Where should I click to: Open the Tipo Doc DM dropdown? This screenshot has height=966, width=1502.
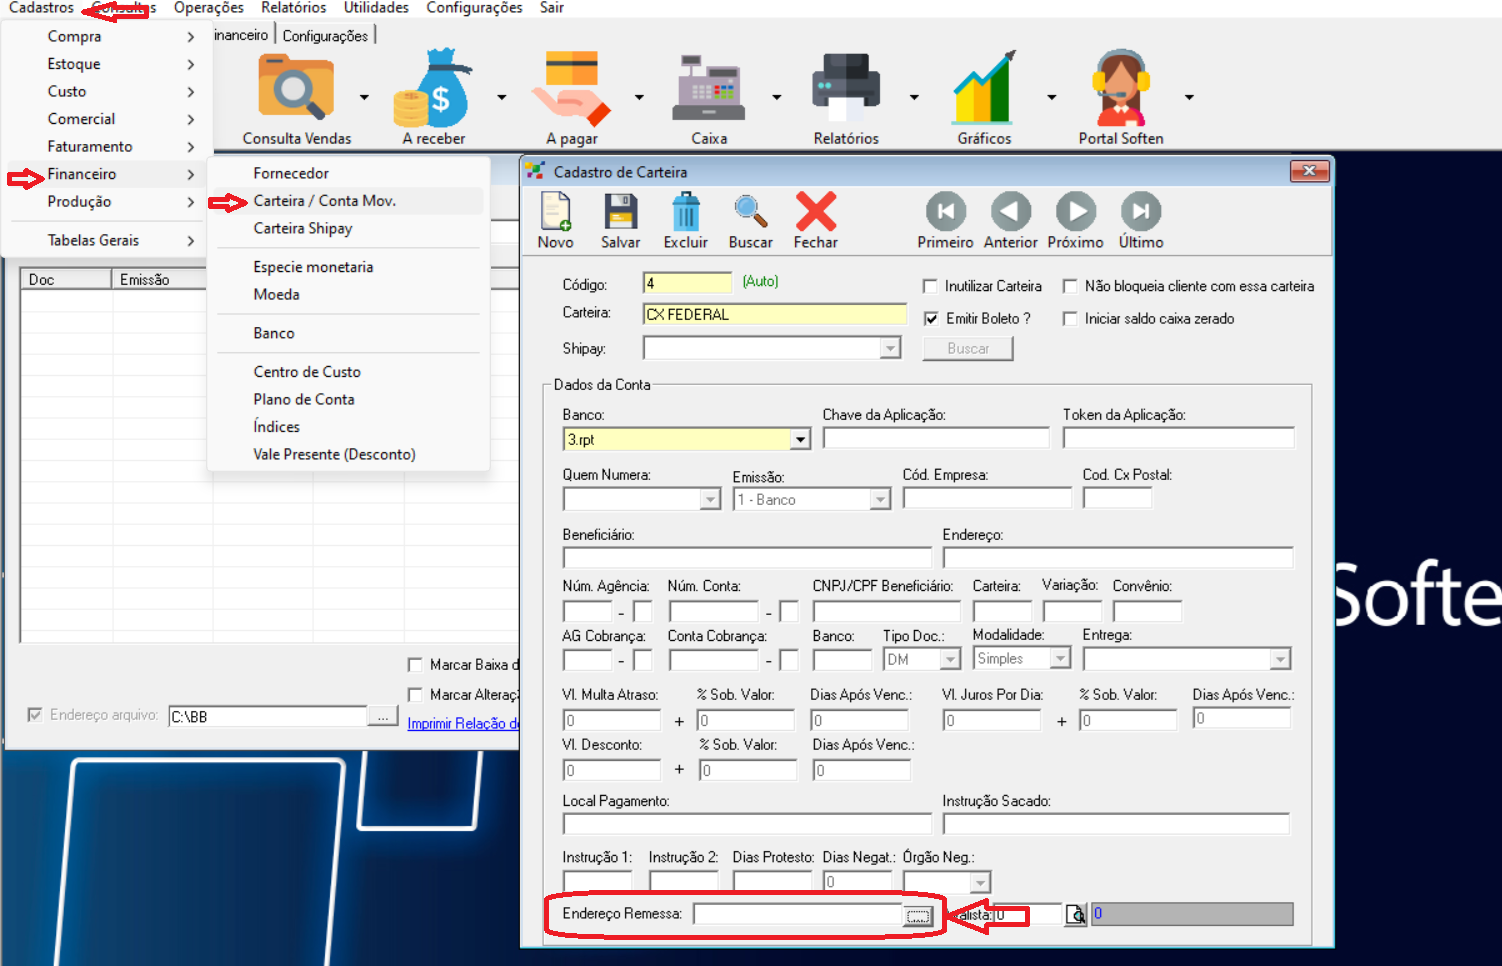click(x=950, y=659)
